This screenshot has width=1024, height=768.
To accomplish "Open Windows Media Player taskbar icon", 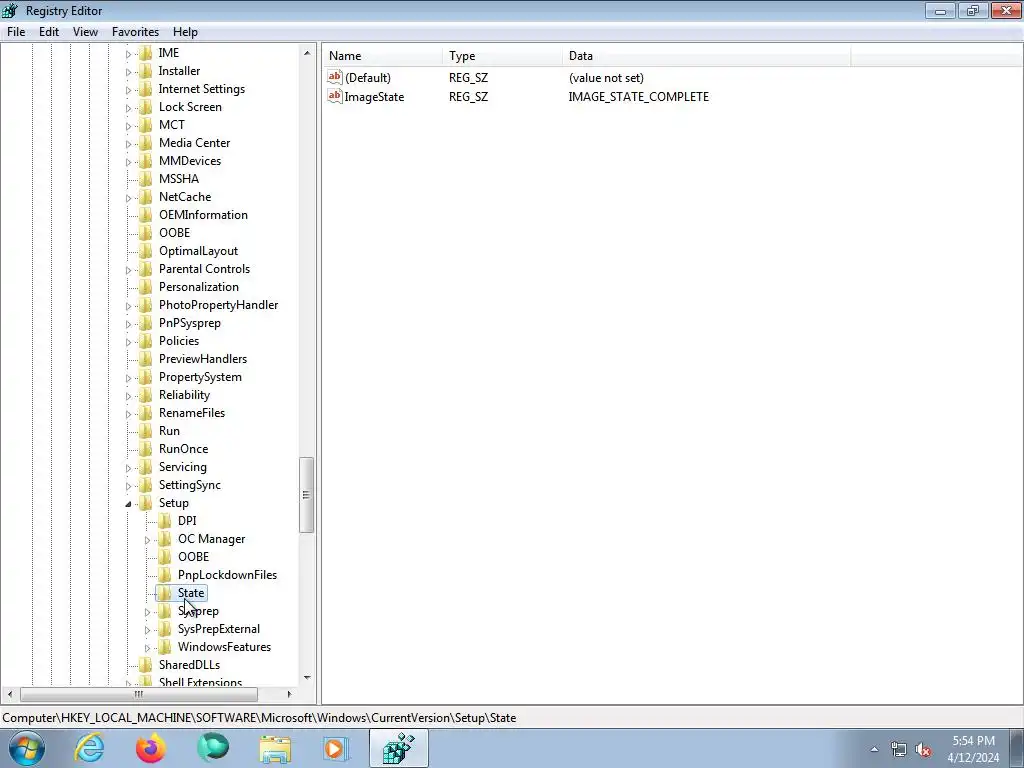I will 336,748.
